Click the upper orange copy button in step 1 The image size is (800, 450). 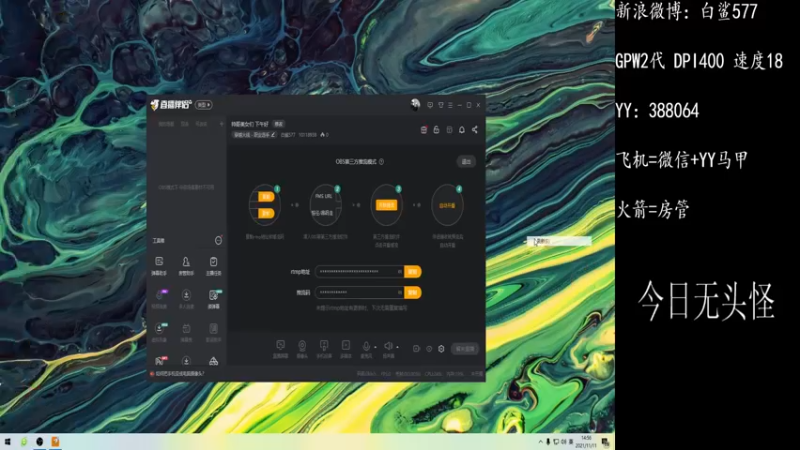point(266,196)
